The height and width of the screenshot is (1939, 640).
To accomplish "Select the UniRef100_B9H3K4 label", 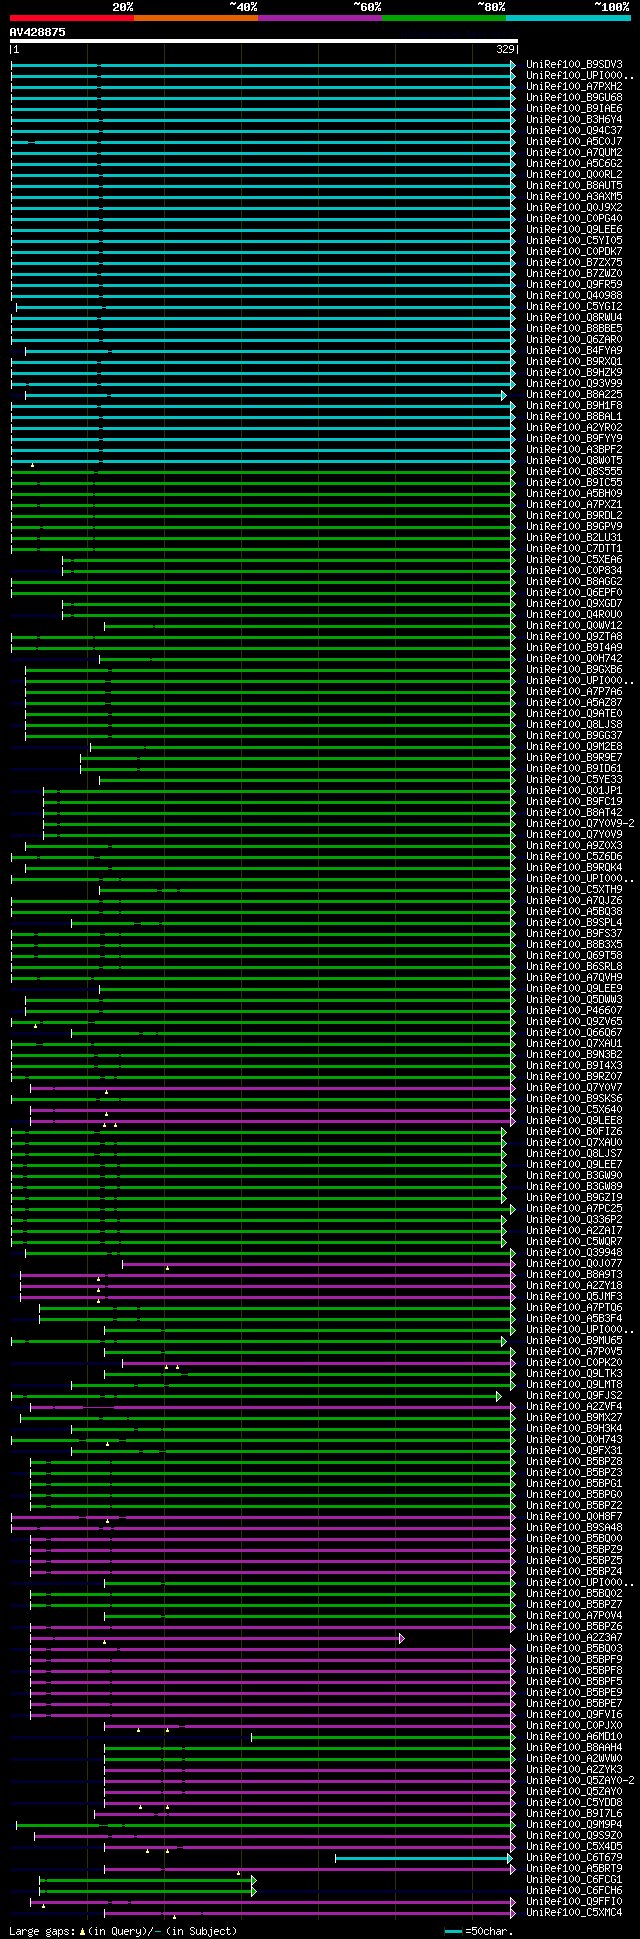I will pos(574,1428).
